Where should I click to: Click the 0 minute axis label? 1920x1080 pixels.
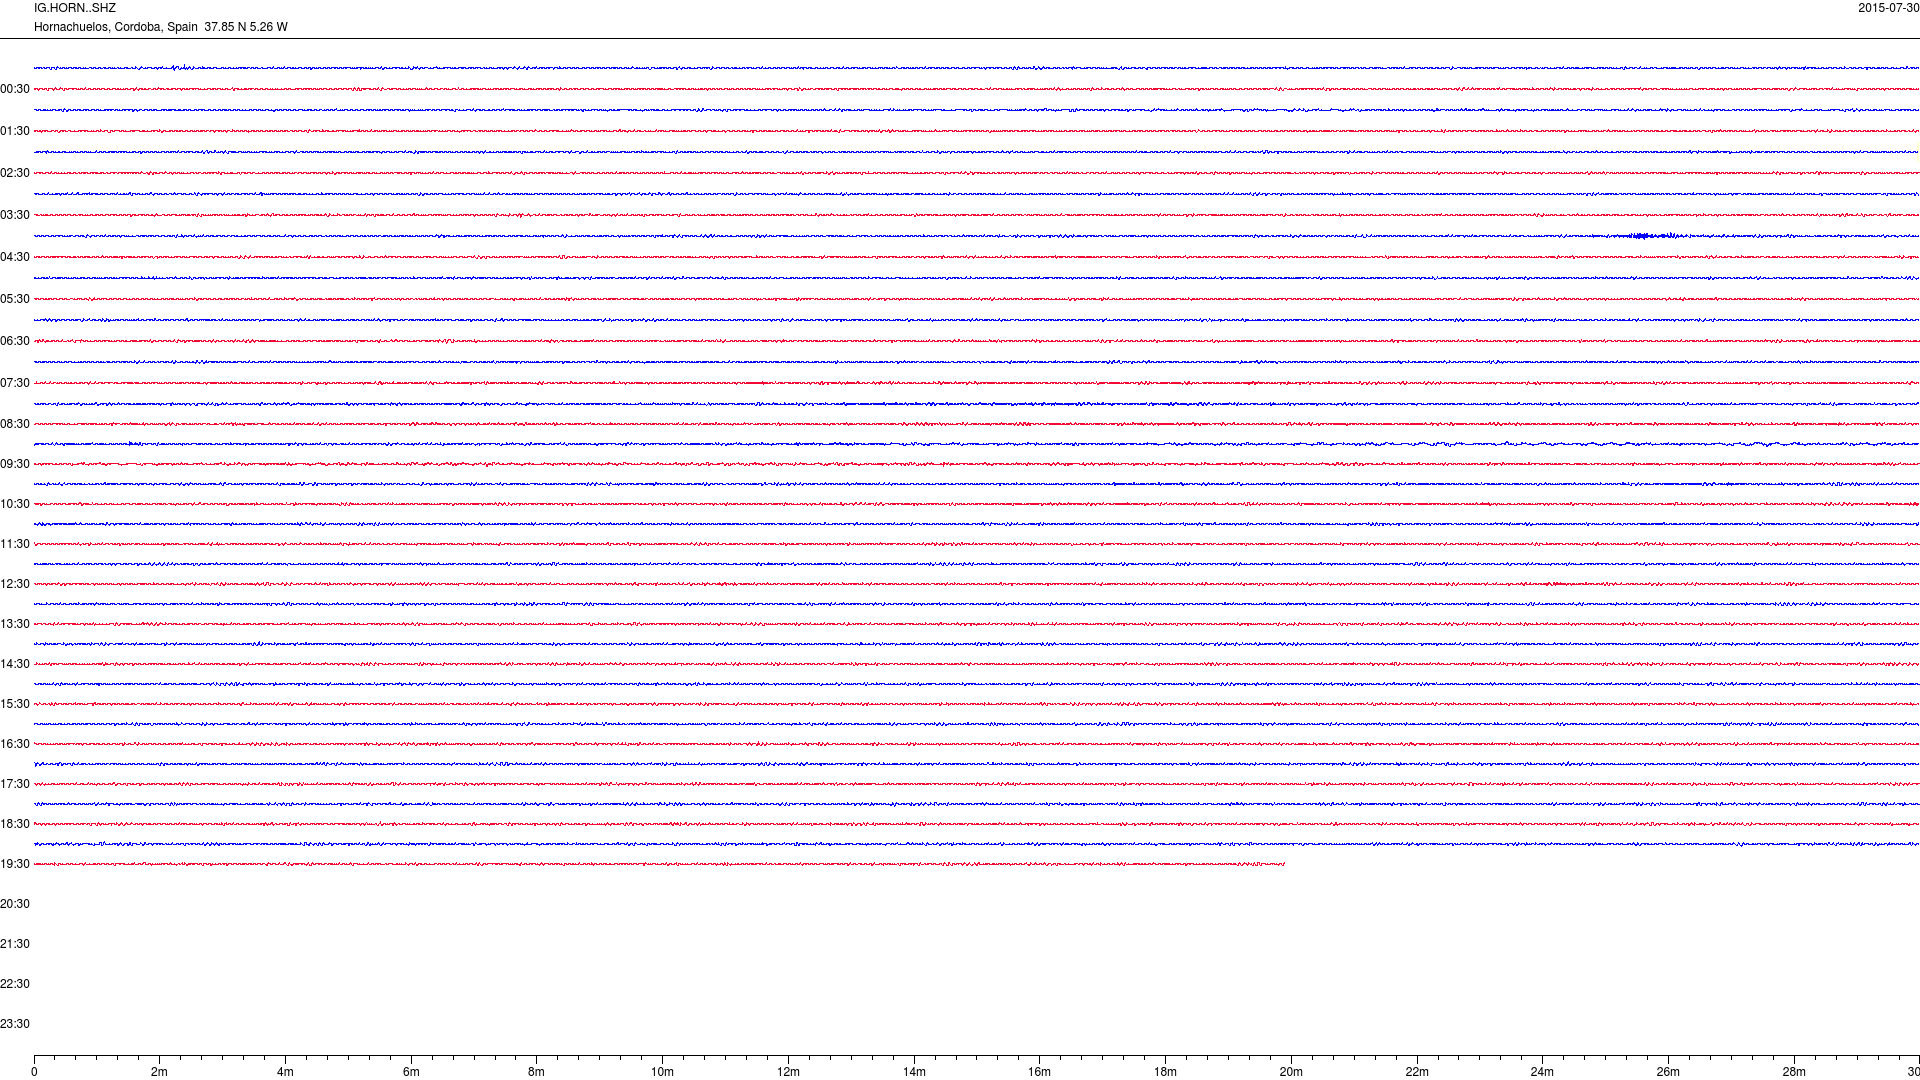[x=34, y=1072]
